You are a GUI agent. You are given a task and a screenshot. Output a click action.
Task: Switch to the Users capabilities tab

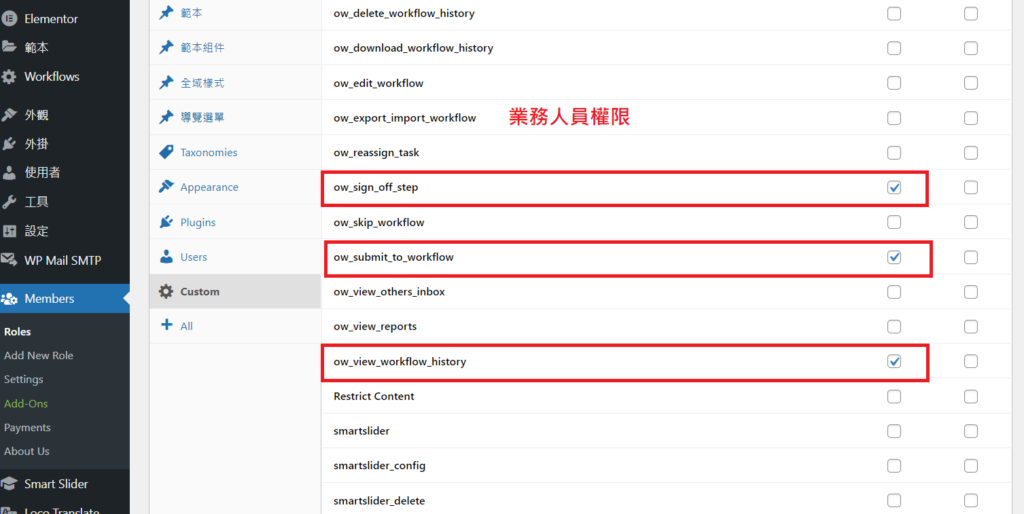coord(193,257)
